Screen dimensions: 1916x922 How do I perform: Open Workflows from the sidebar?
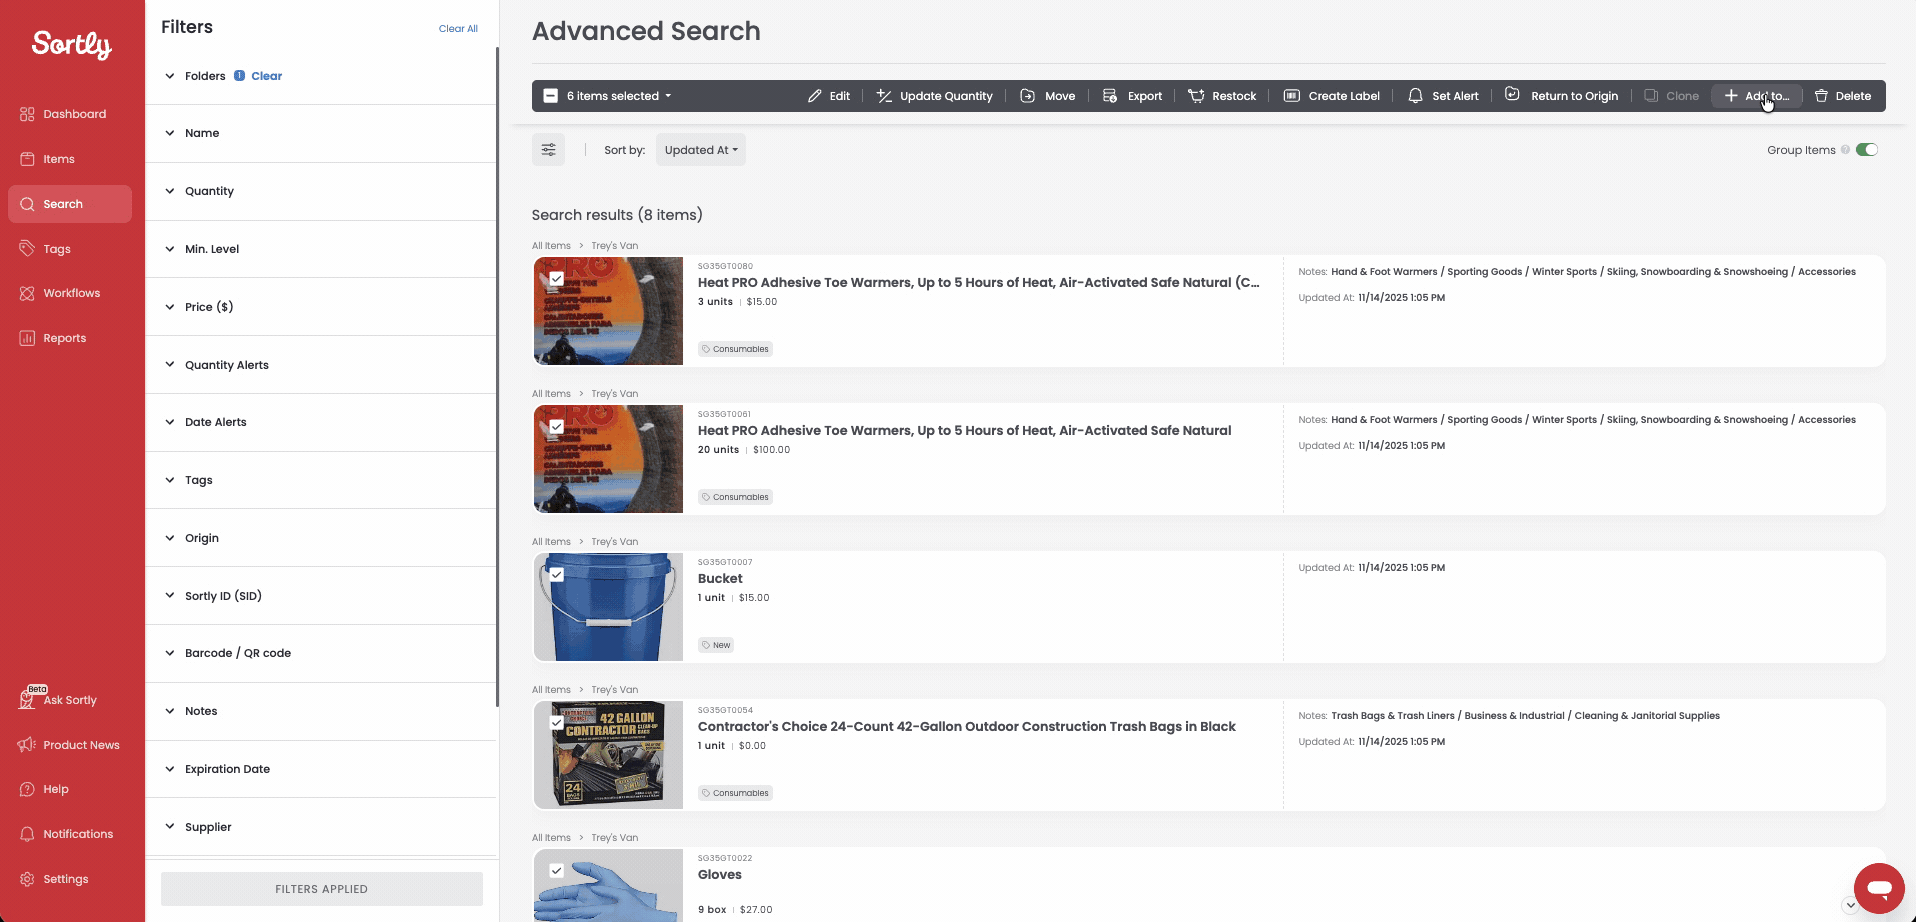pyautogui.click(x=71, y=293)
